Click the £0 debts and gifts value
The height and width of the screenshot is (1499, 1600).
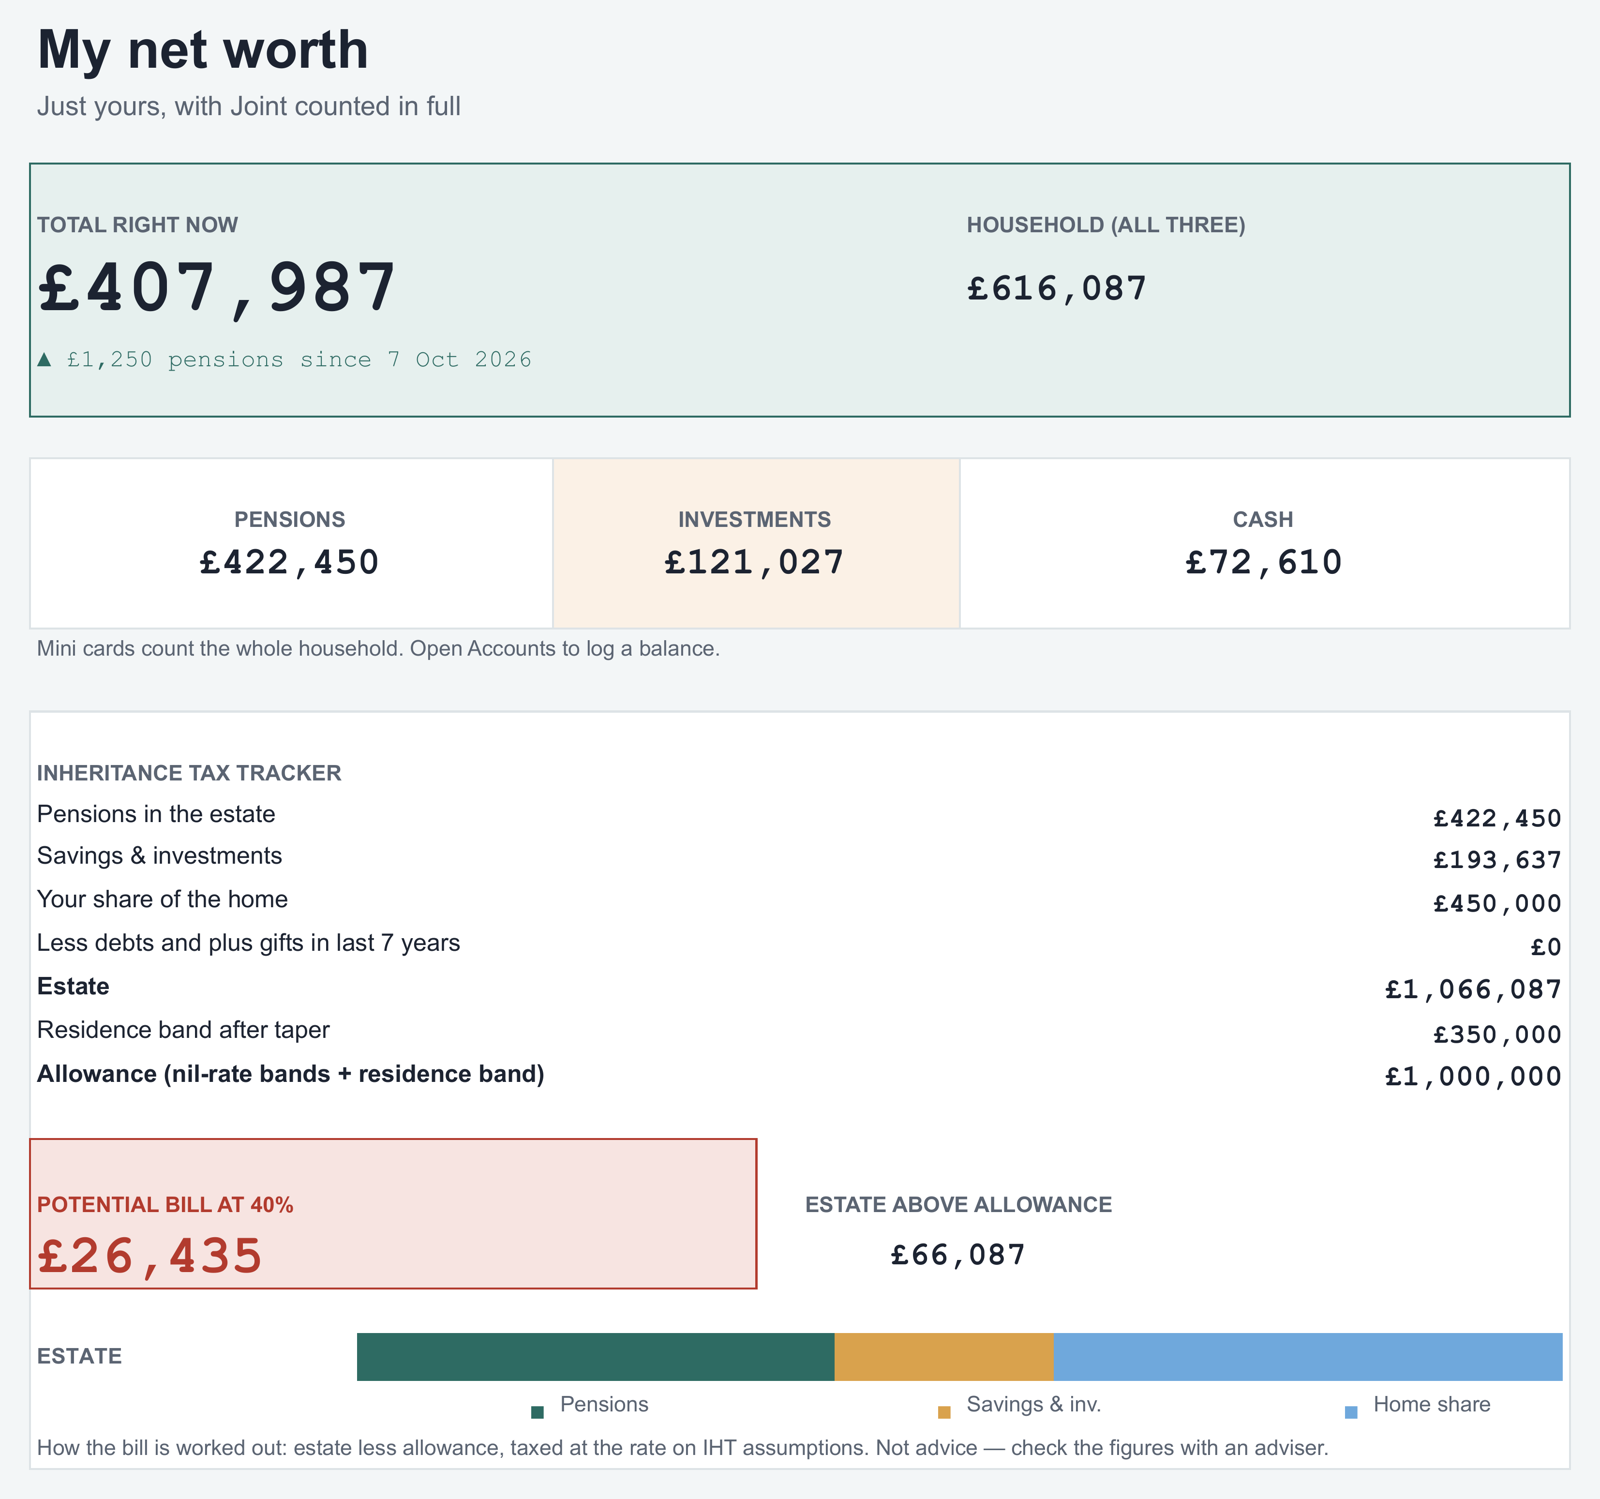coord(1546,947)
